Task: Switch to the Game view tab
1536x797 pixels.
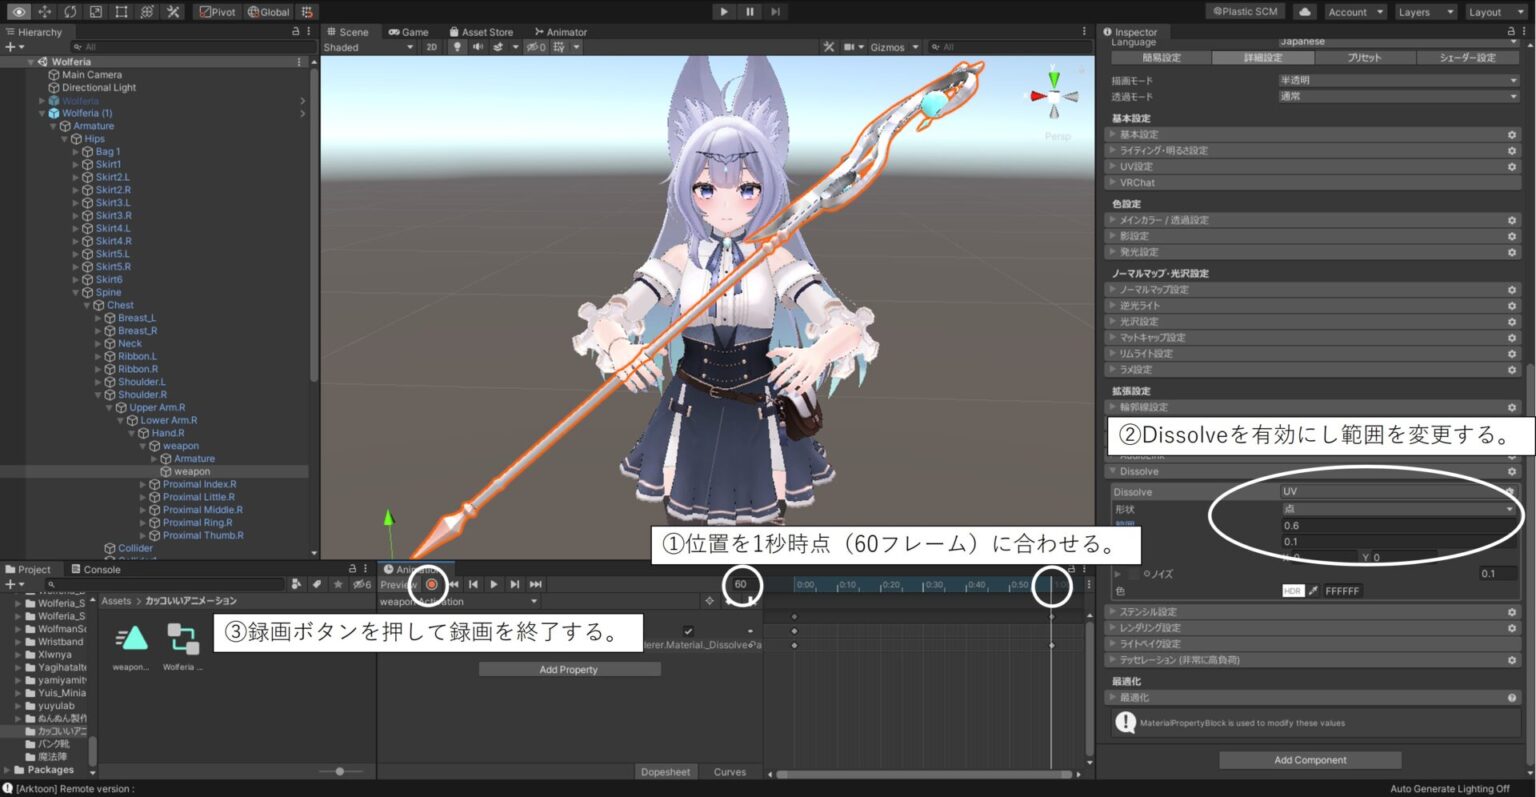Action: point(409,31)
